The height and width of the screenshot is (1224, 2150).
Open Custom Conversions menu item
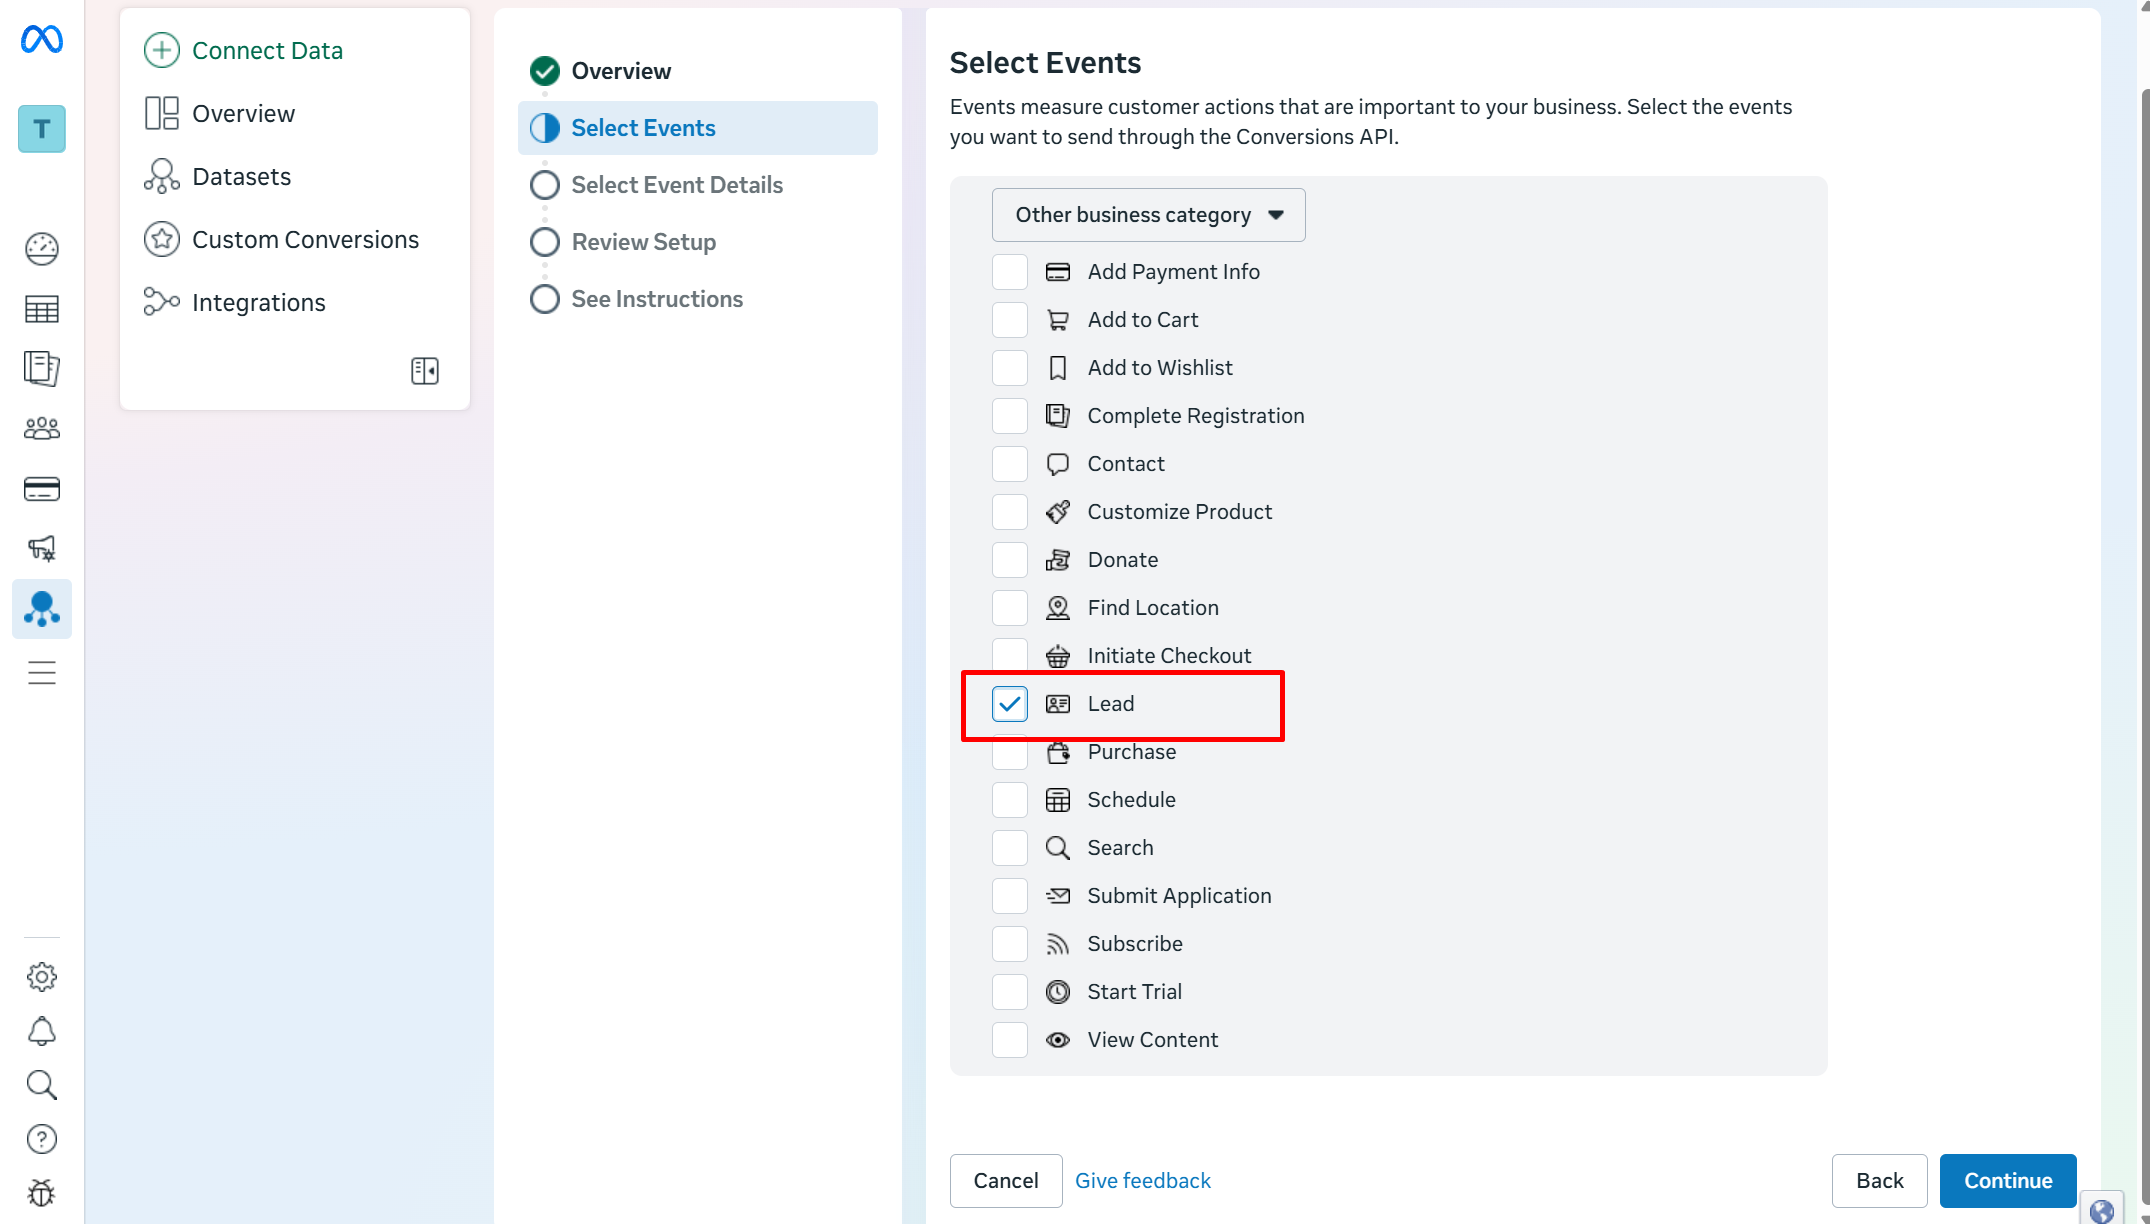point(305,240)
